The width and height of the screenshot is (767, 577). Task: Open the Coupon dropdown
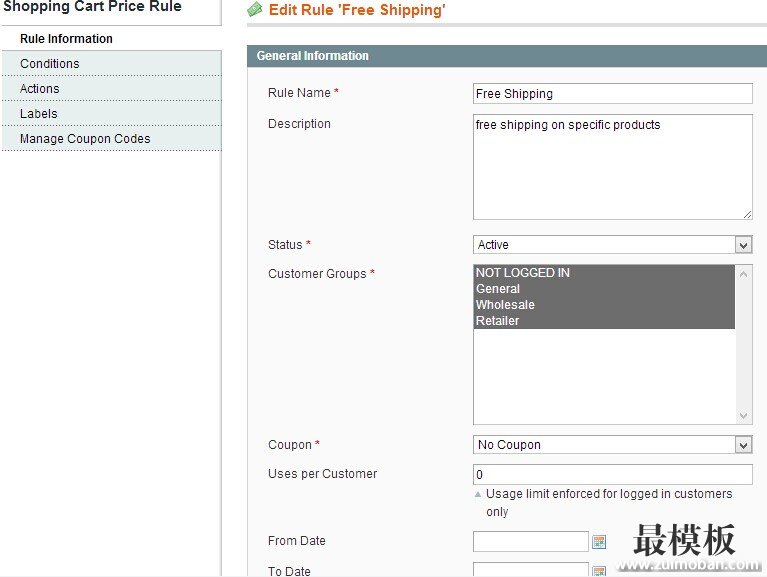pyautogui.click(x=612, y=445)
